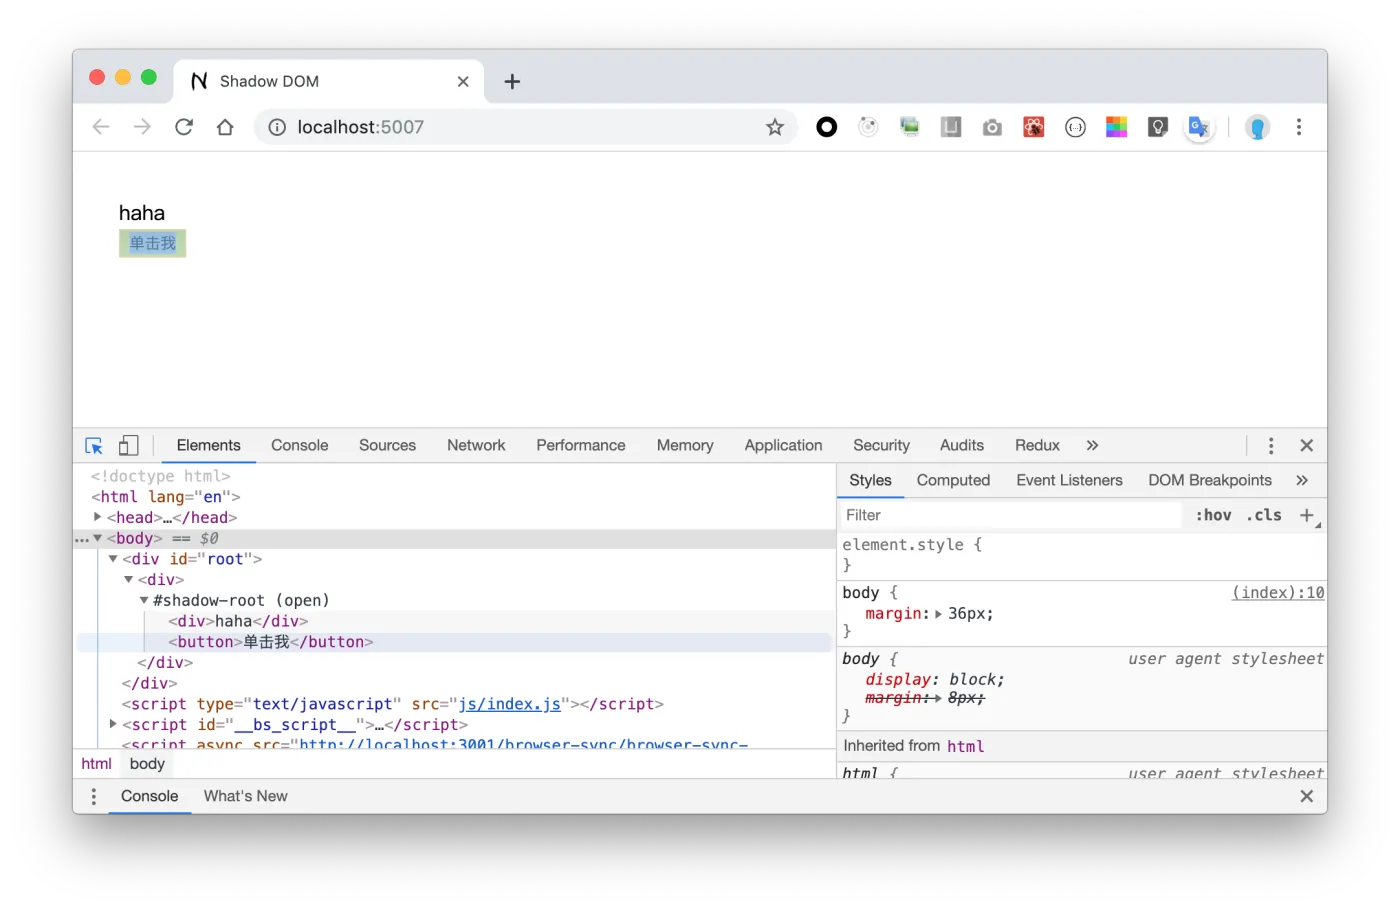Collapse the #shadow-root (open) node
This screenshot has height=910, width=1400.
pos(144,600)
